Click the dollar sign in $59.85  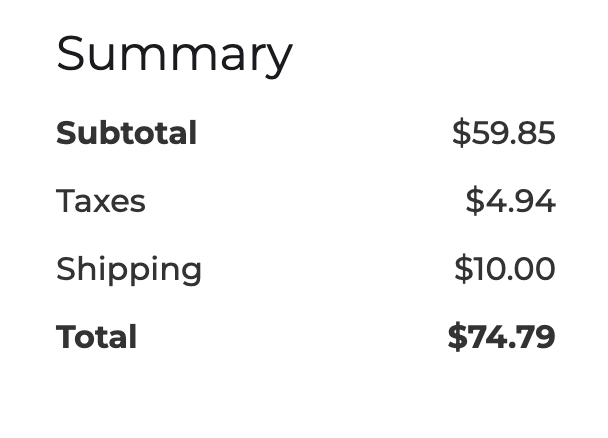point(461,133)
